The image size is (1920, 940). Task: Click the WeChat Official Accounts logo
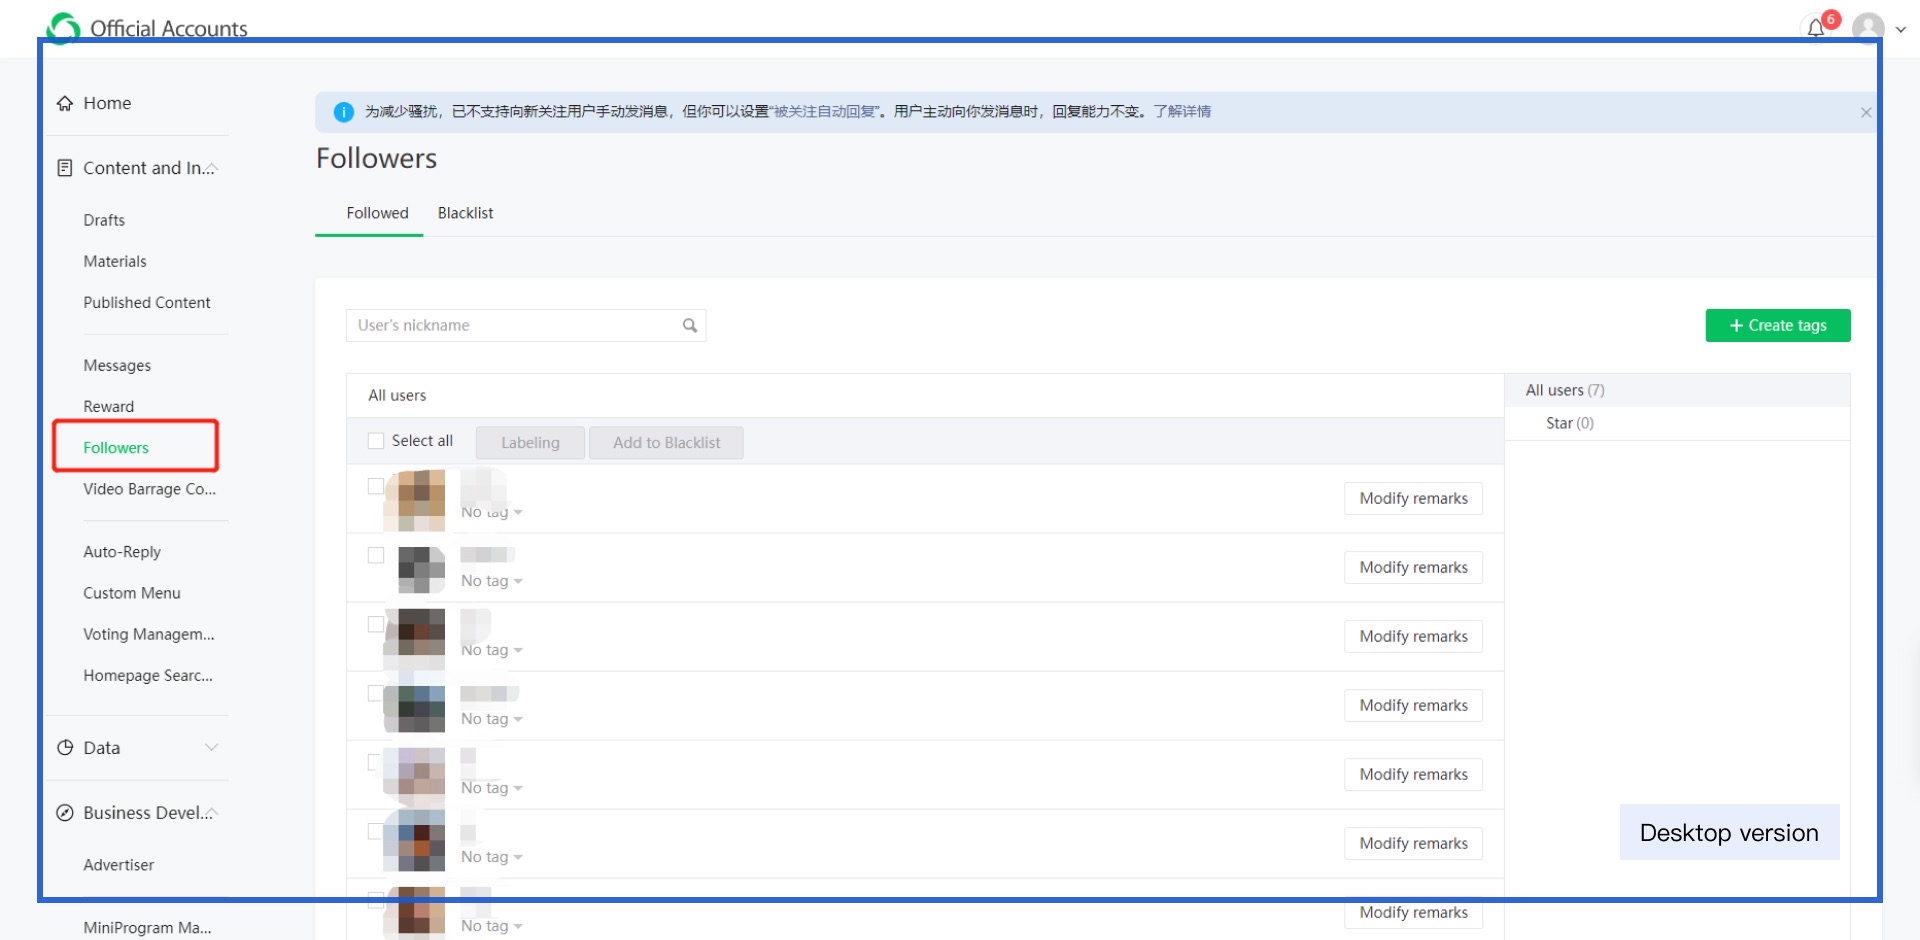point(64,28)
